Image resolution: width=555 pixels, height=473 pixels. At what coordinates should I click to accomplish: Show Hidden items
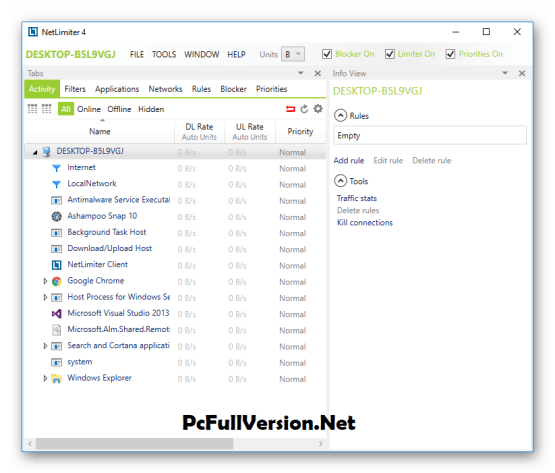pyautogui.click(x=151, y=109)
